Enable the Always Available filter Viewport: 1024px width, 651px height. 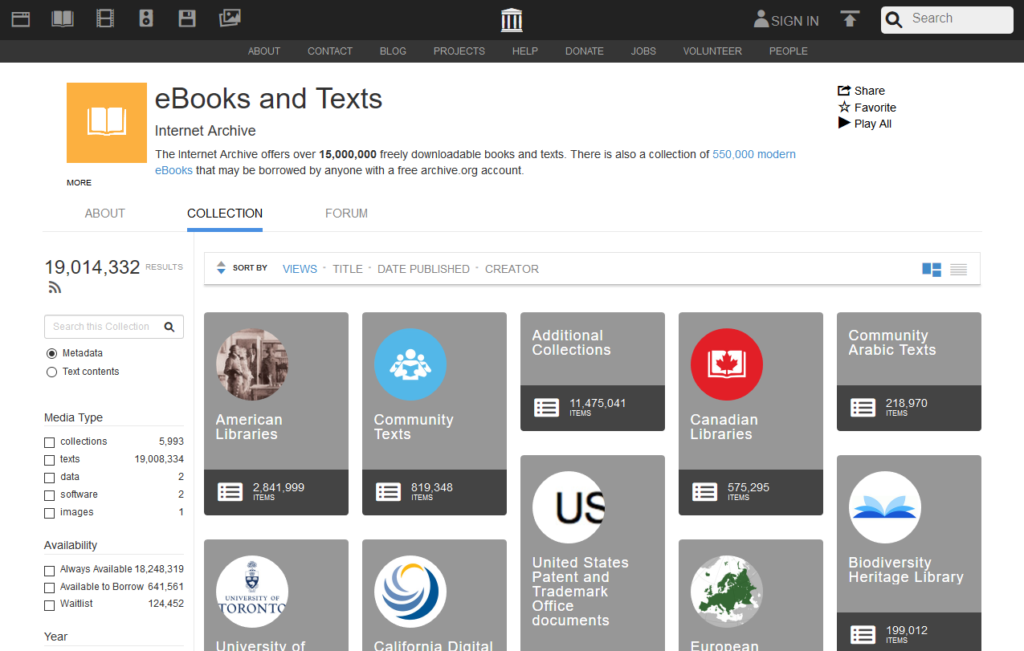tap(50, 570)
